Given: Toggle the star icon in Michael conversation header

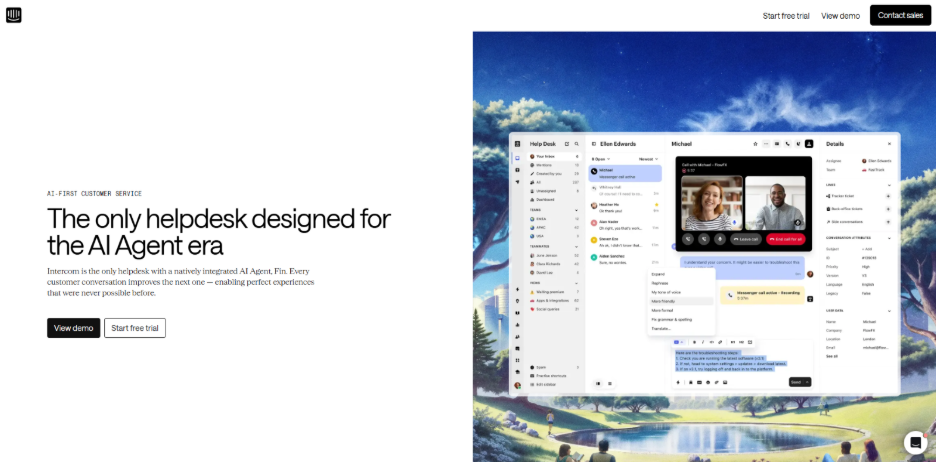Looking at the screenshot, I should [755, 144].
